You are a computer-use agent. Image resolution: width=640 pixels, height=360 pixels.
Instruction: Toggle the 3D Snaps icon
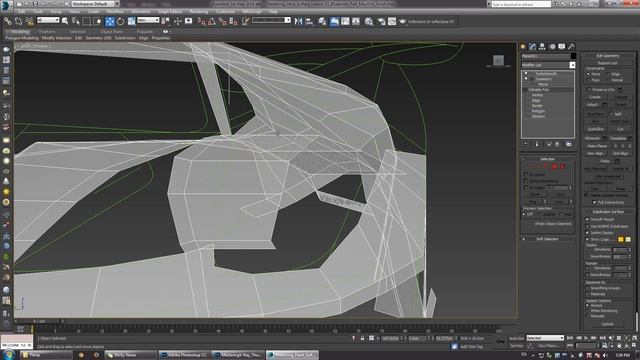(201, 21)
